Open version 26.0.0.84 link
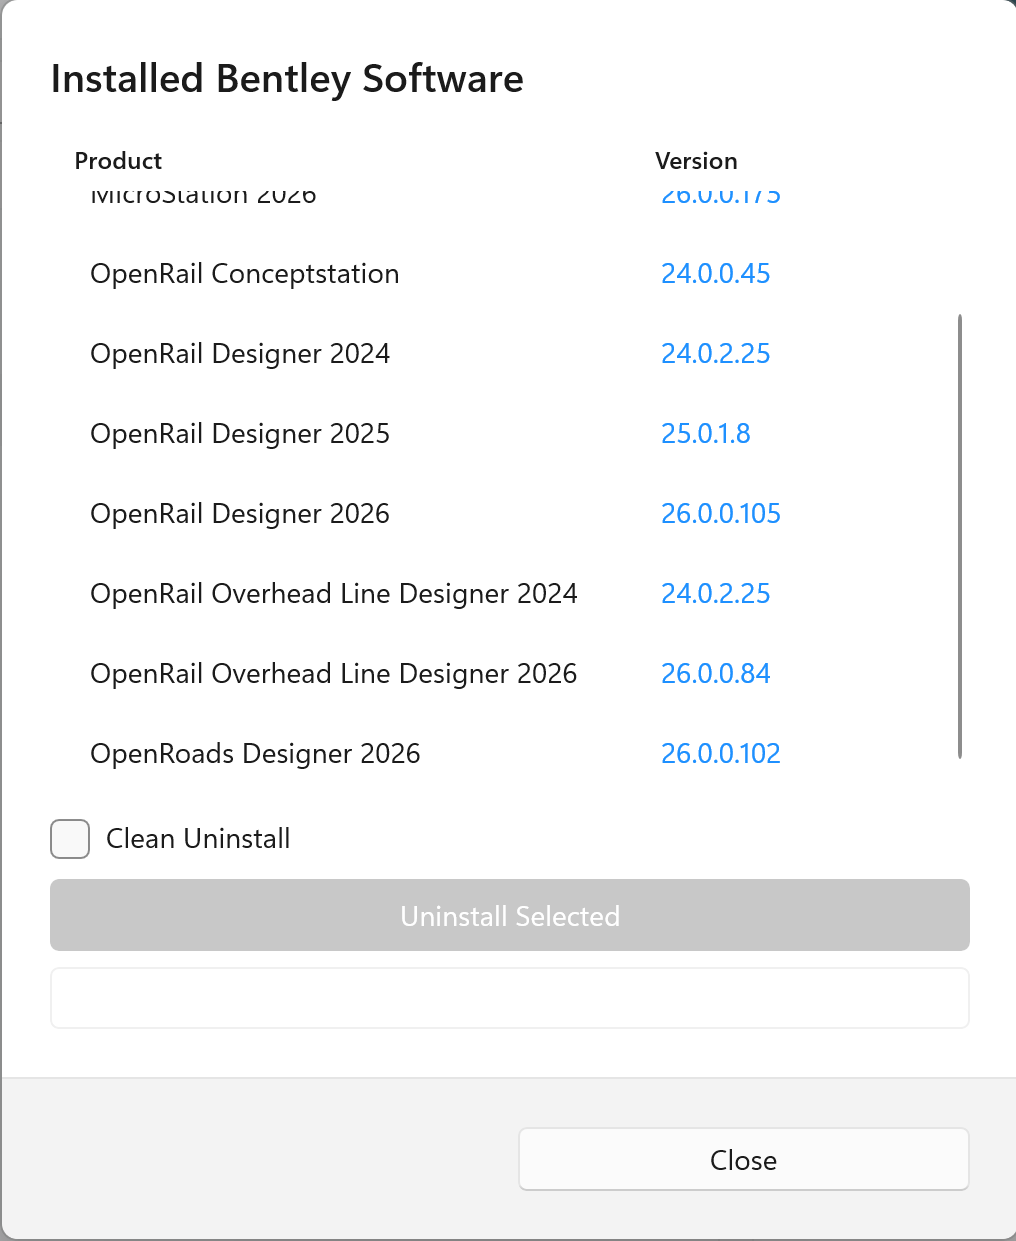The height and width of the screenshot is (1241, 1016). [716, 673]
